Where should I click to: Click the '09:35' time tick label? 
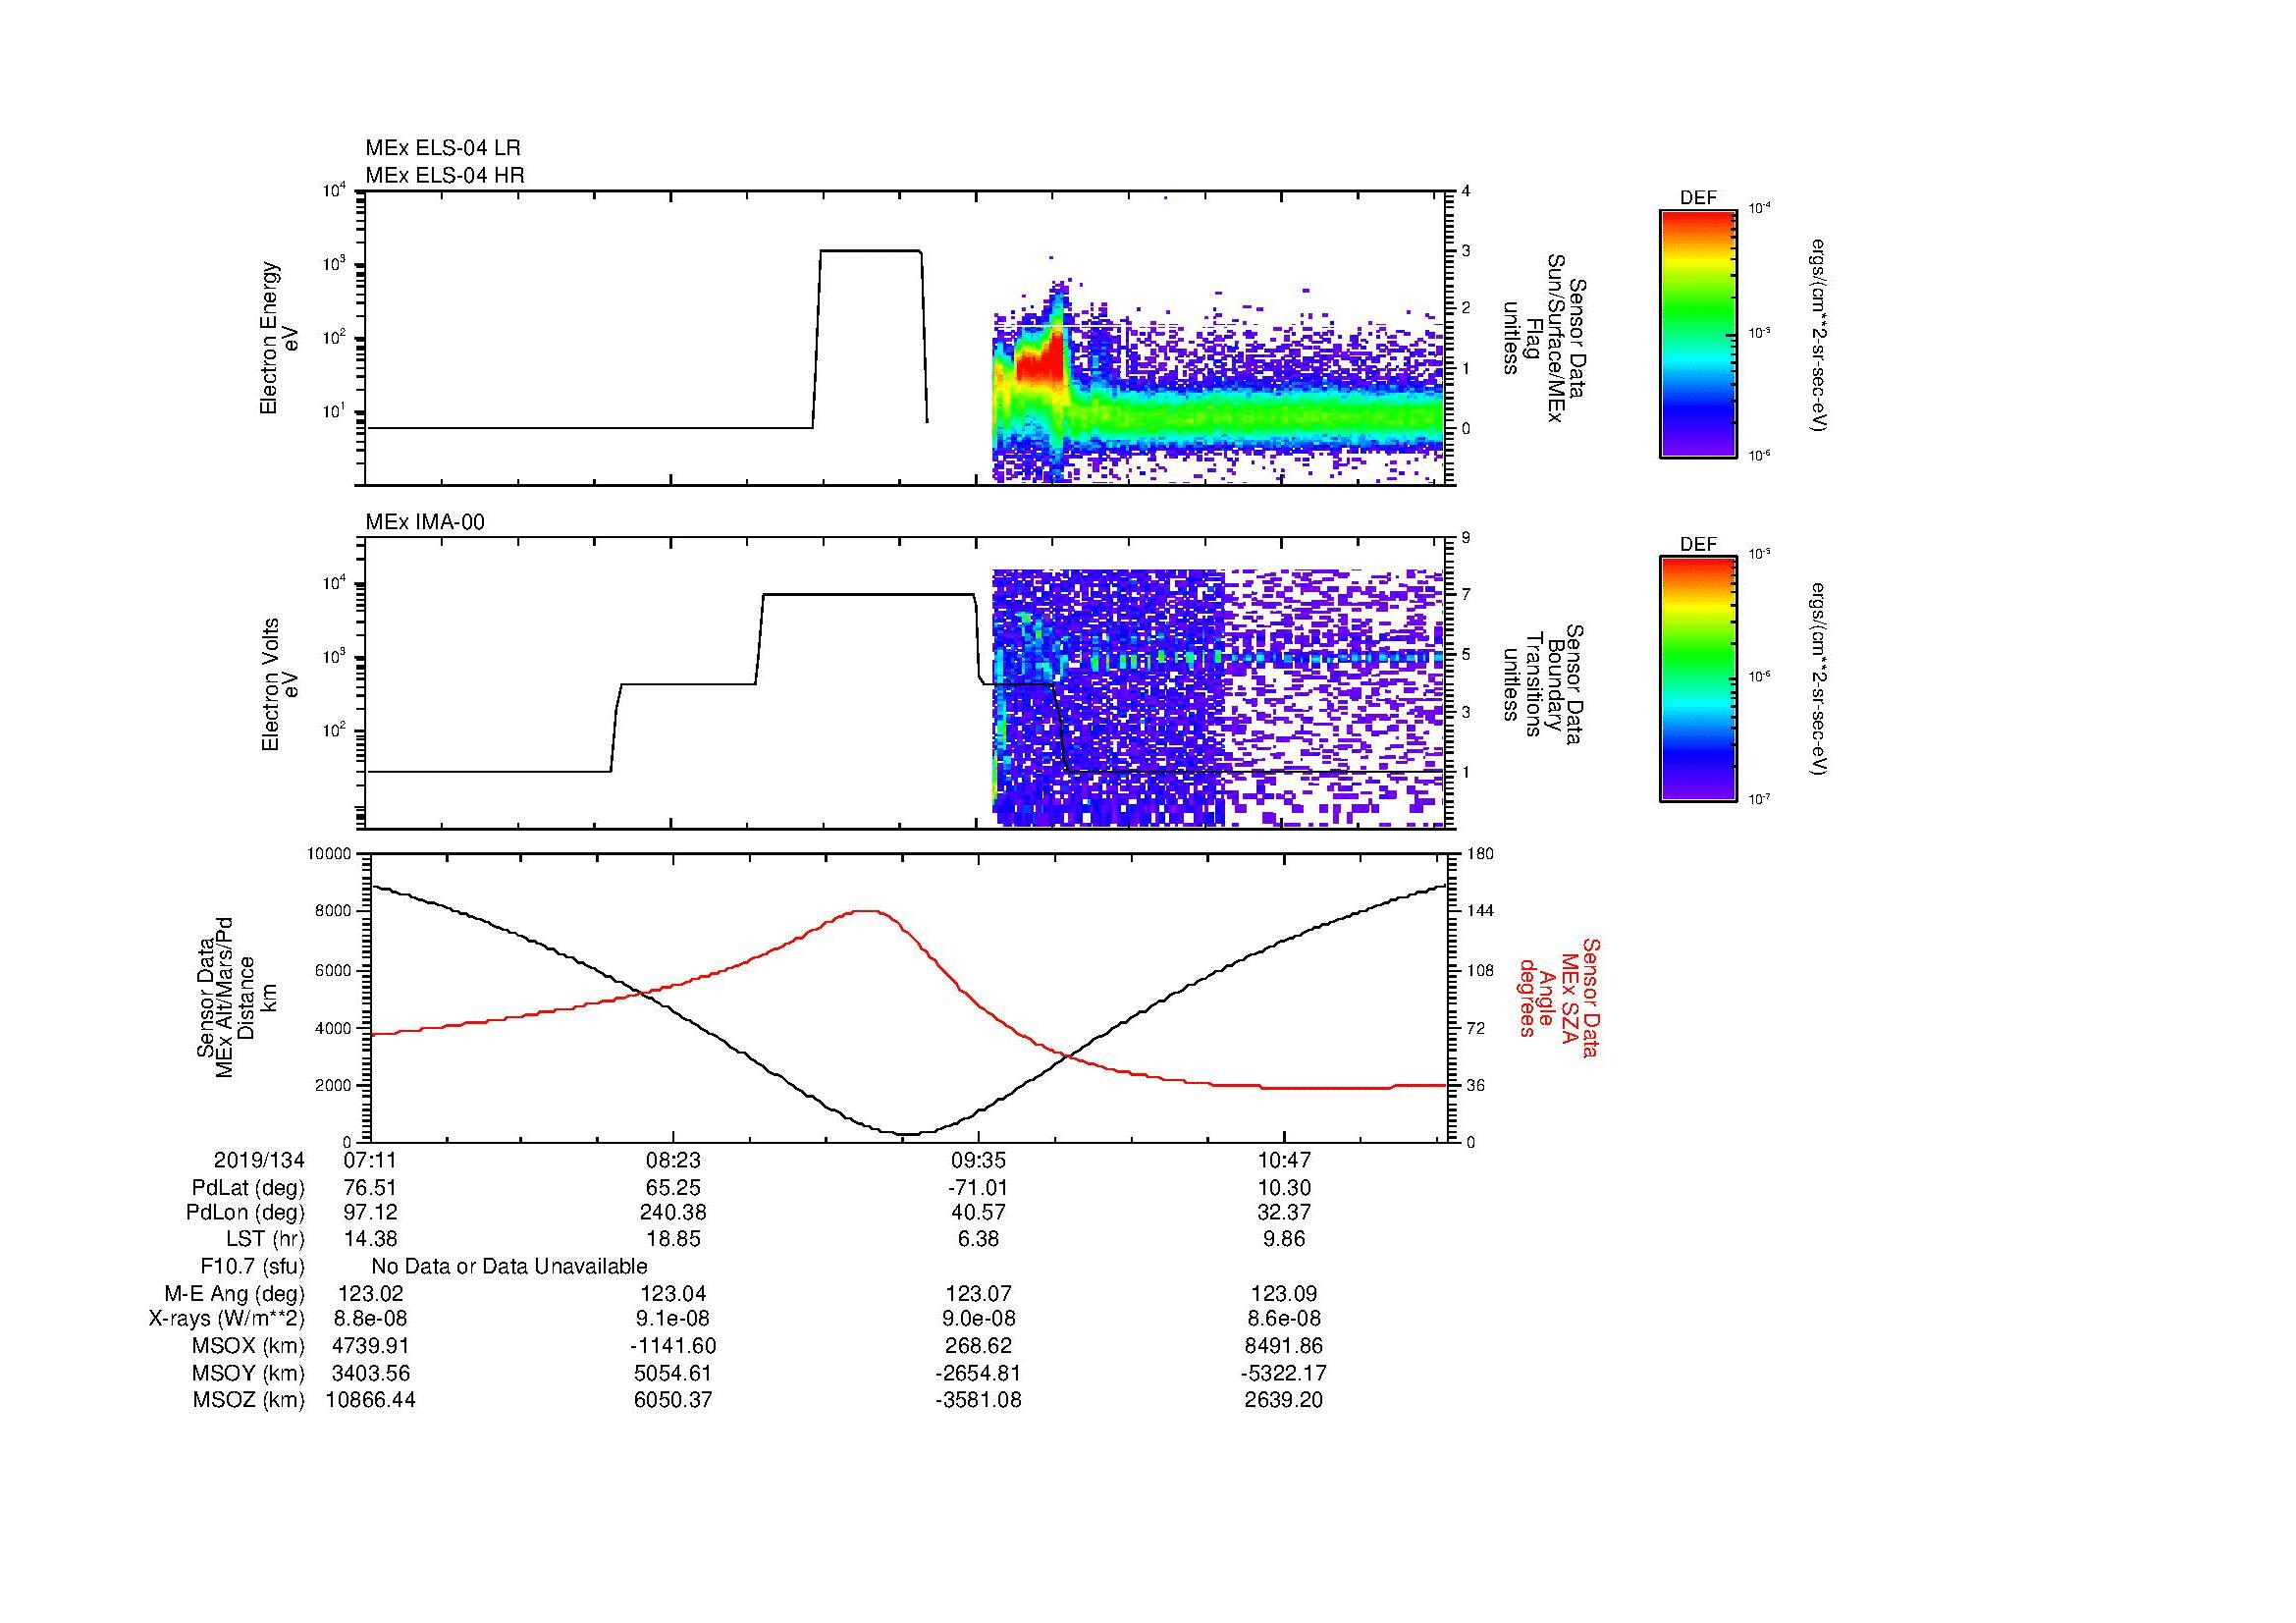978,1160
